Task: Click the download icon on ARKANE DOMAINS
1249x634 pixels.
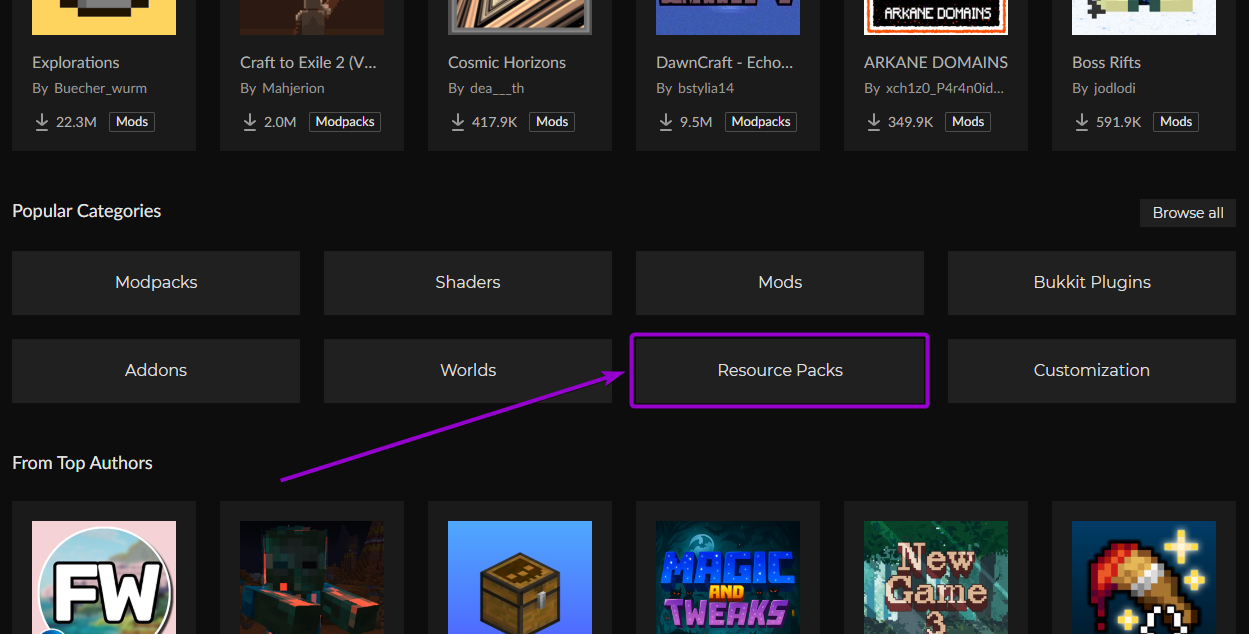Action: (x=873, y=121)
